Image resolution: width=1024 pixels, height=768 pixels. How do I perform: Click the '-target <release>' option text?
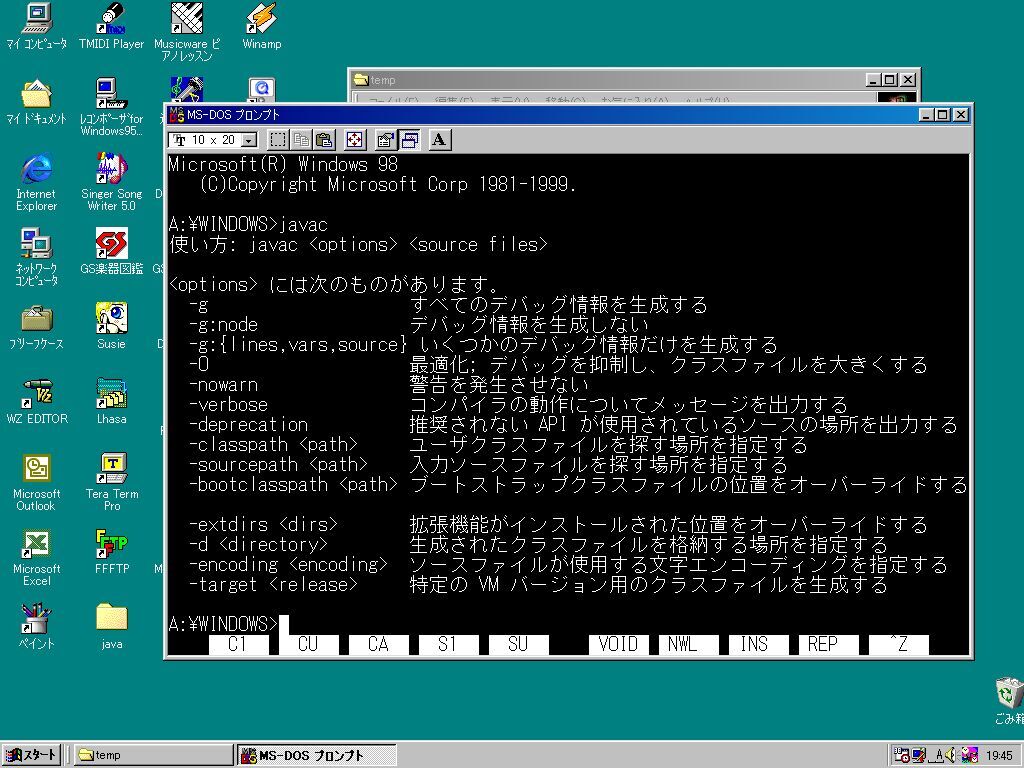tap(274, 584)
